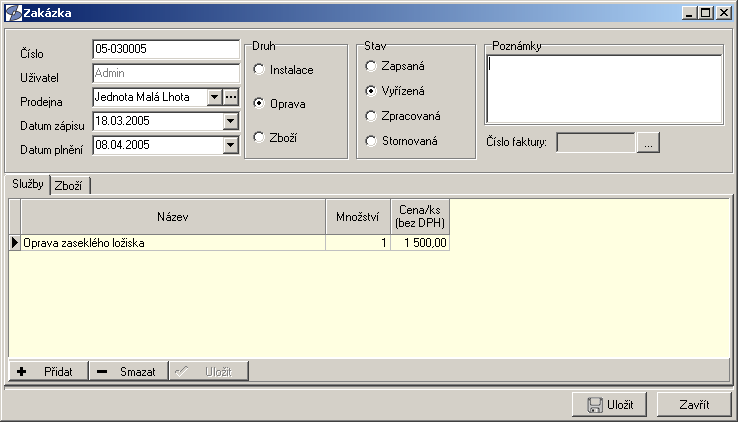Mark the order as Stornovaná
This screenshot has width=738, height=422.
click(x=372, y=141)
